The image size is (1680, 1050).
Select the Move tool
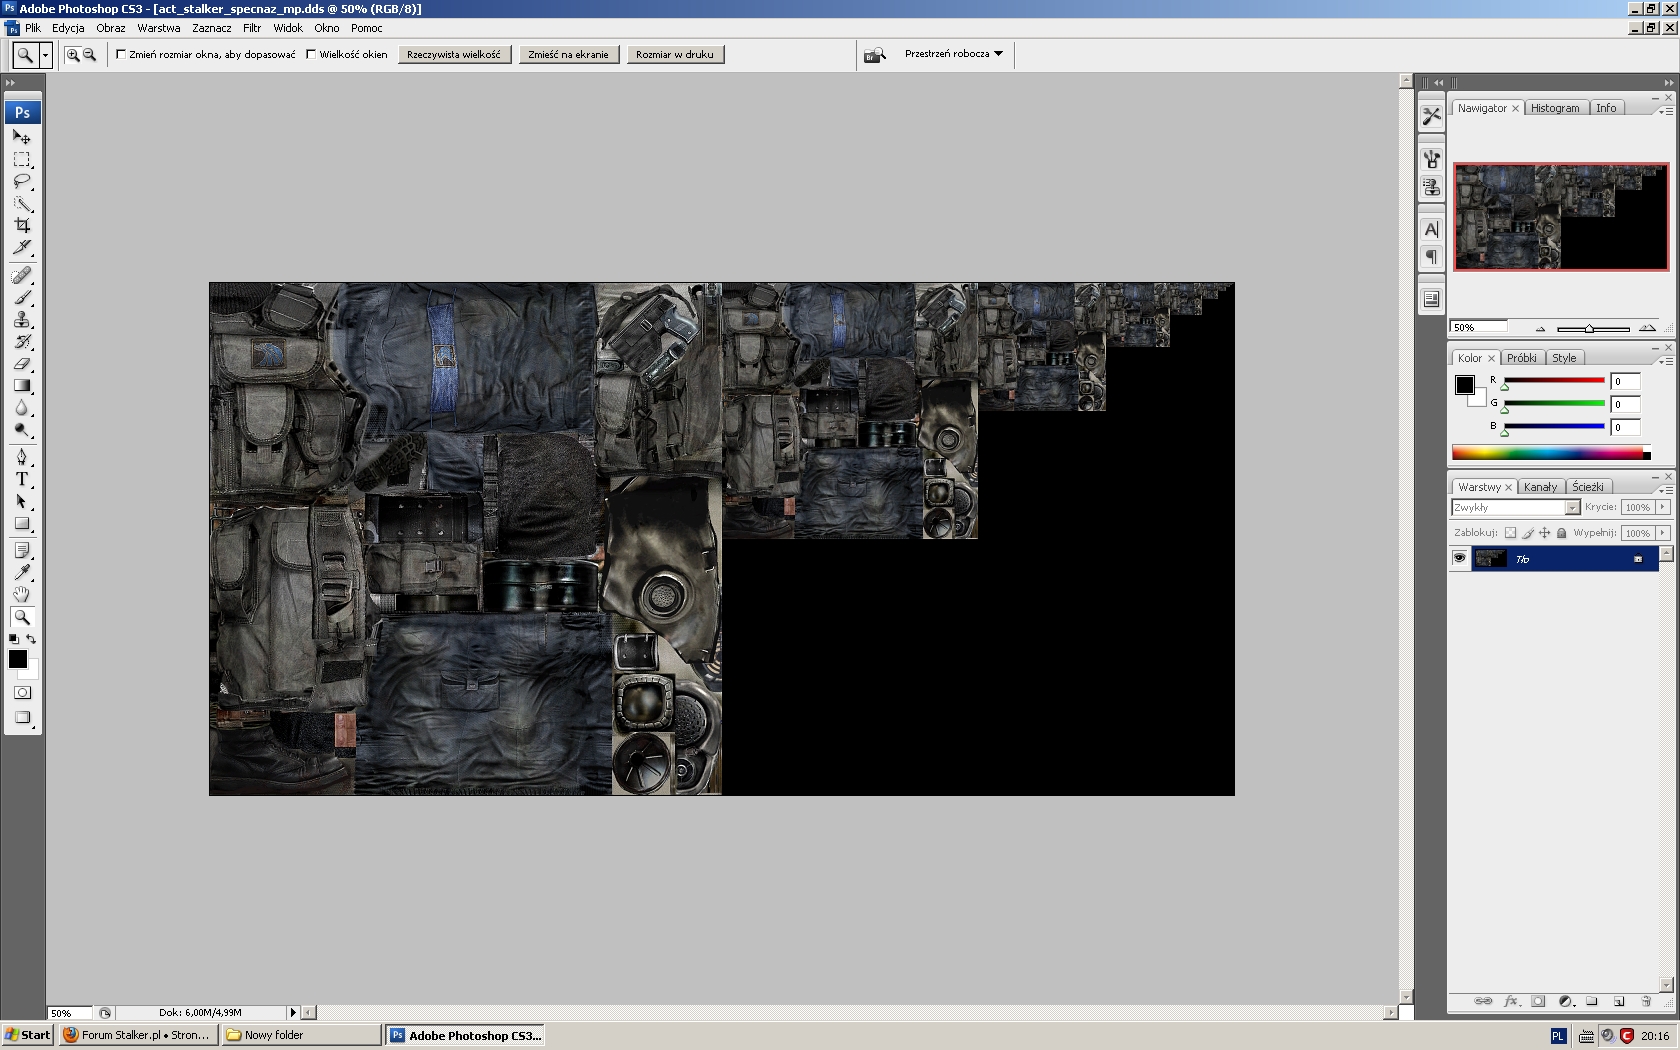[21, 137]
